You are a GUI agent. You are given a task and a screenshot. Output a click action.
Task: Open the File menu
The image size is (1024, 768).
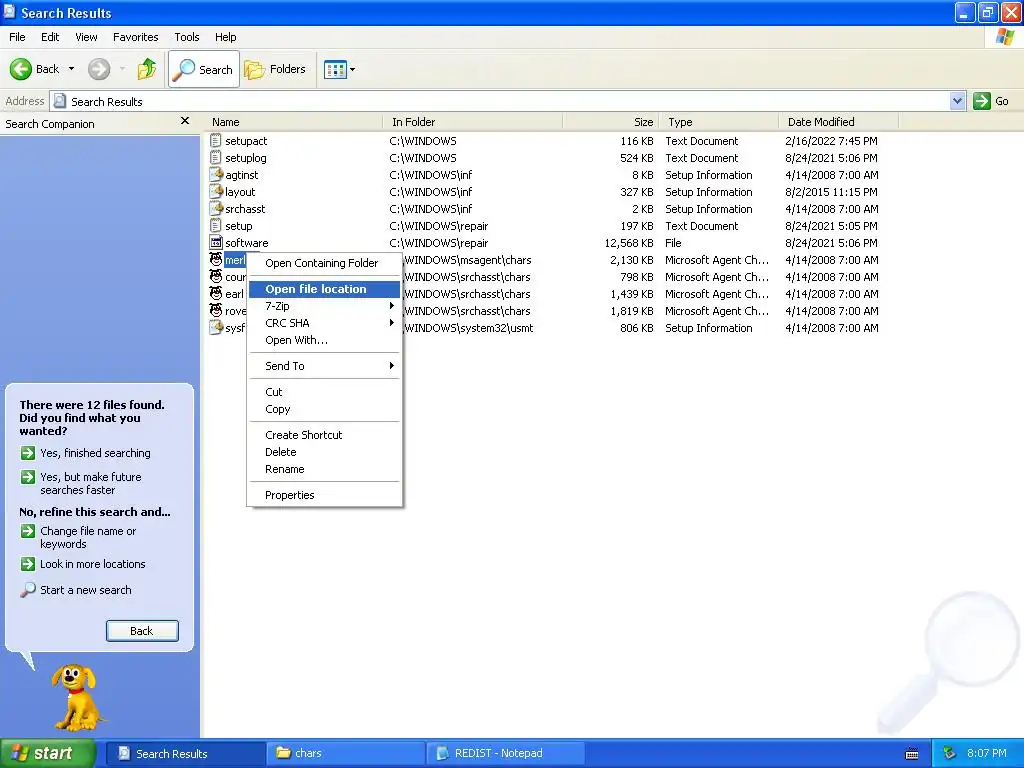tap(17, 37)
